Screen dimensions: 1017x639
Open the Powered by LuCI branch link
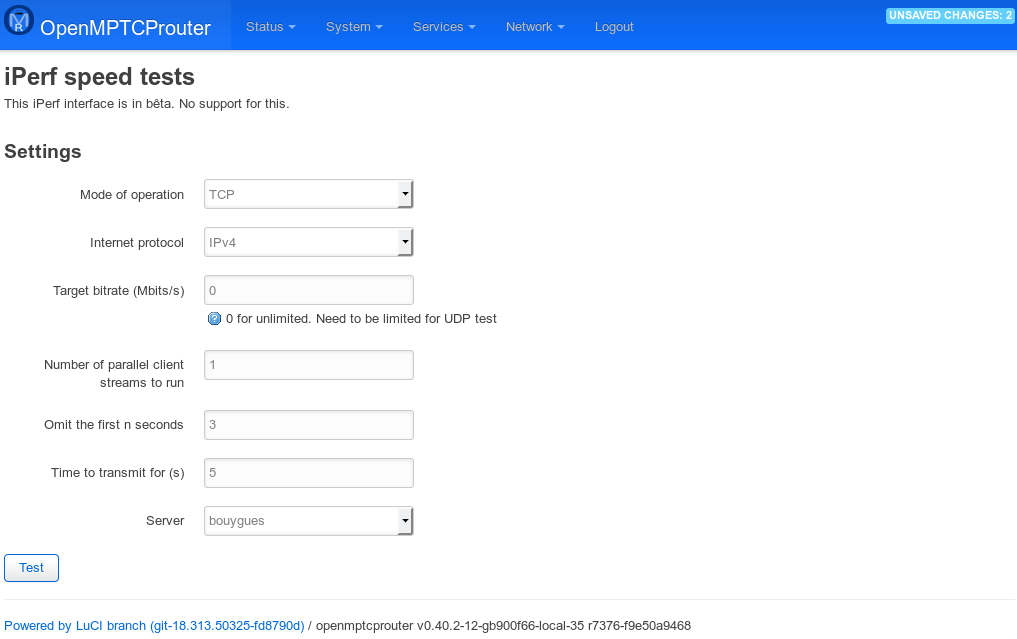154,625
